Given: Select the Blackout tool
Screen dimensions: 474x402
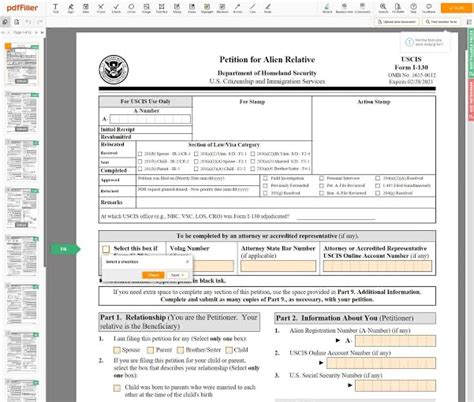Looking at the screenshot, I should [x=222, y=8].
